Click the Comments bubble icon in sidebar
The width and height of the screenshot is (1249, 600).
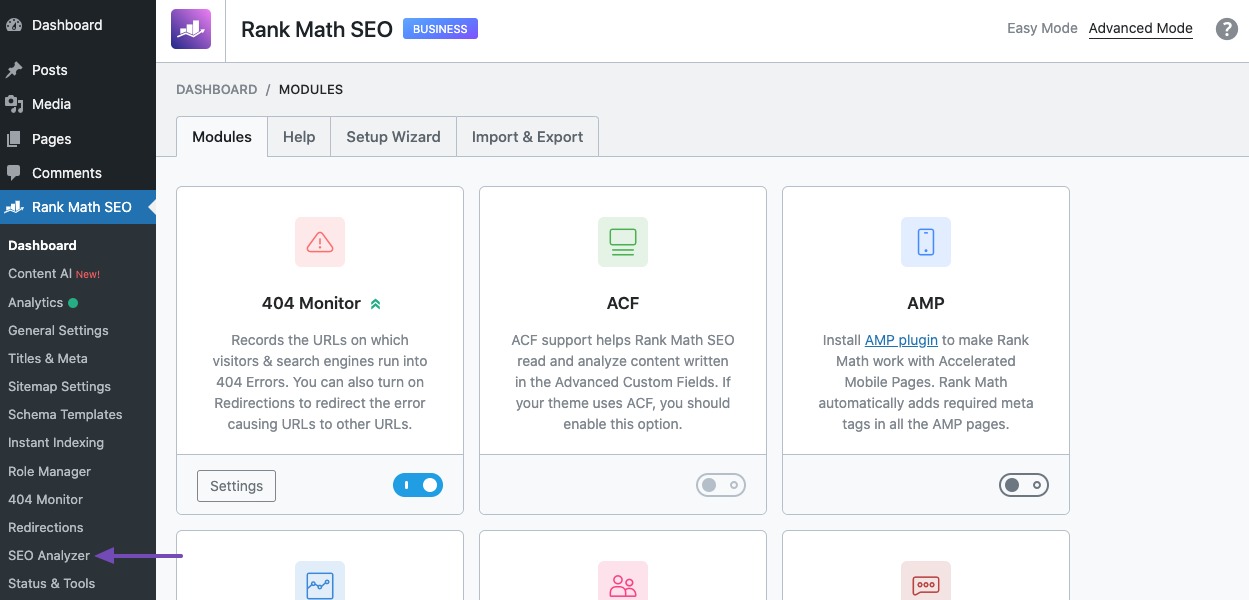[x=14, y=173]
